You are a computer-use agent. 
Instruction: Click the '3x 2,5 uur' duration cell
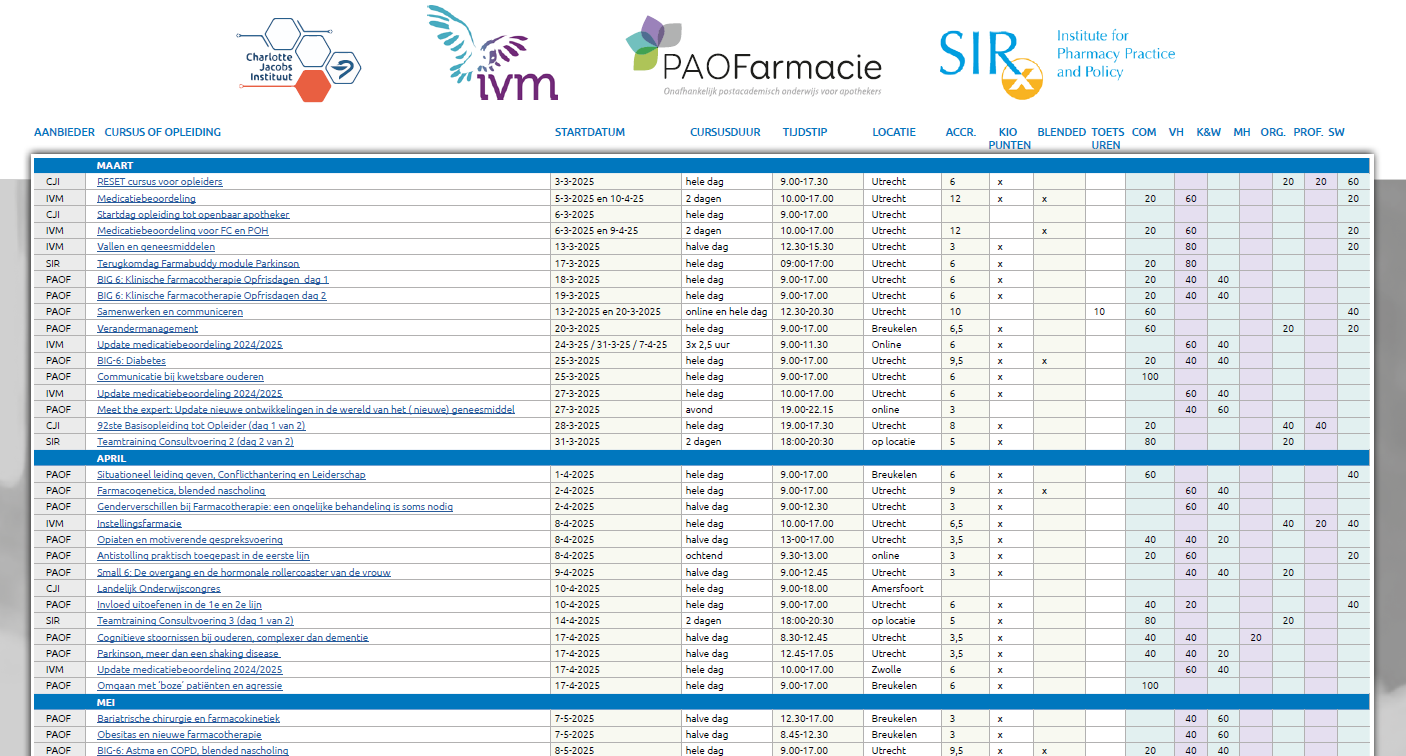tap(726, 344)
